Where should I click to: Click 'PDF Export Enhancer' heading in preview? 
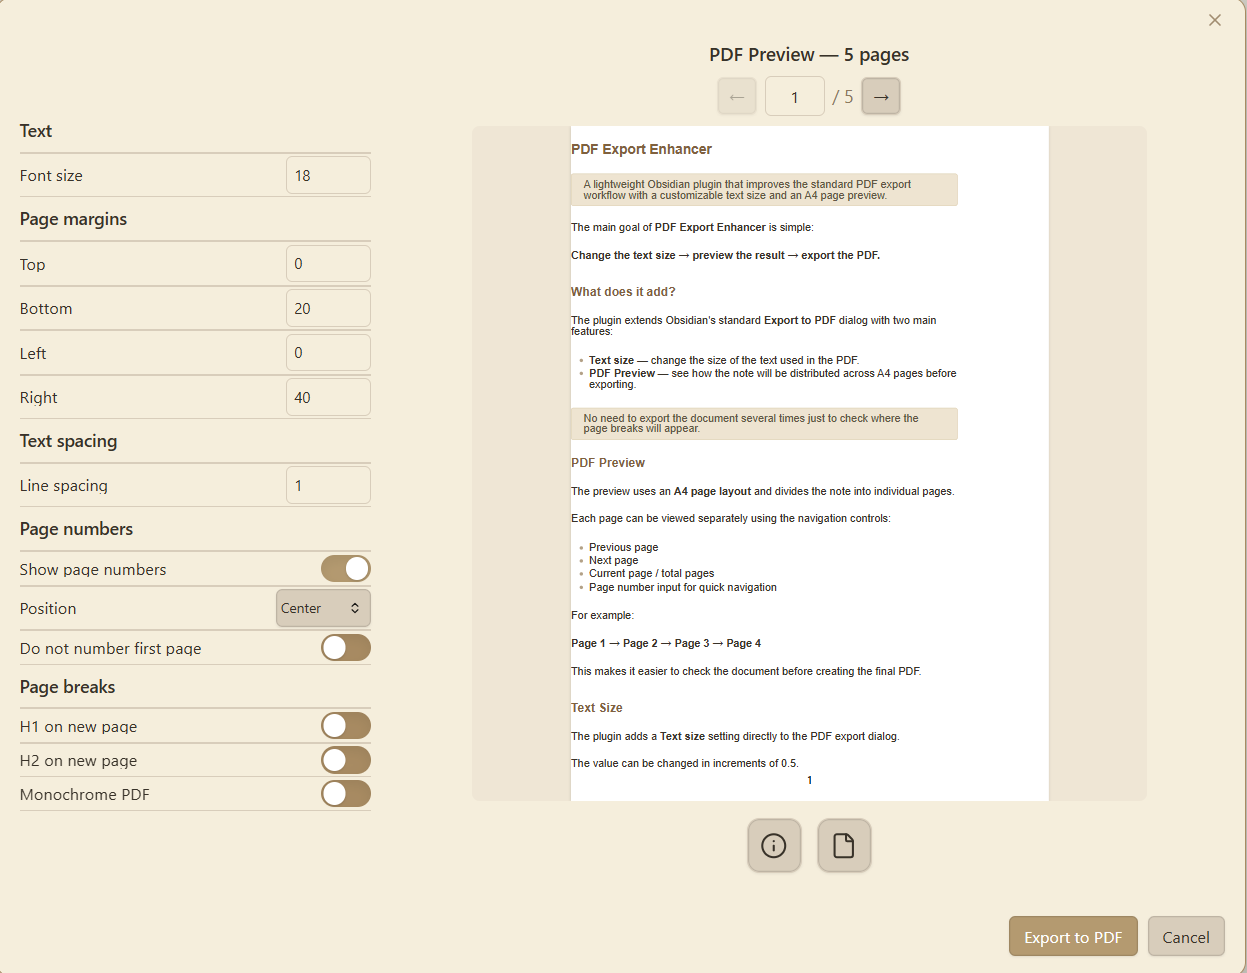coord(641,149)
